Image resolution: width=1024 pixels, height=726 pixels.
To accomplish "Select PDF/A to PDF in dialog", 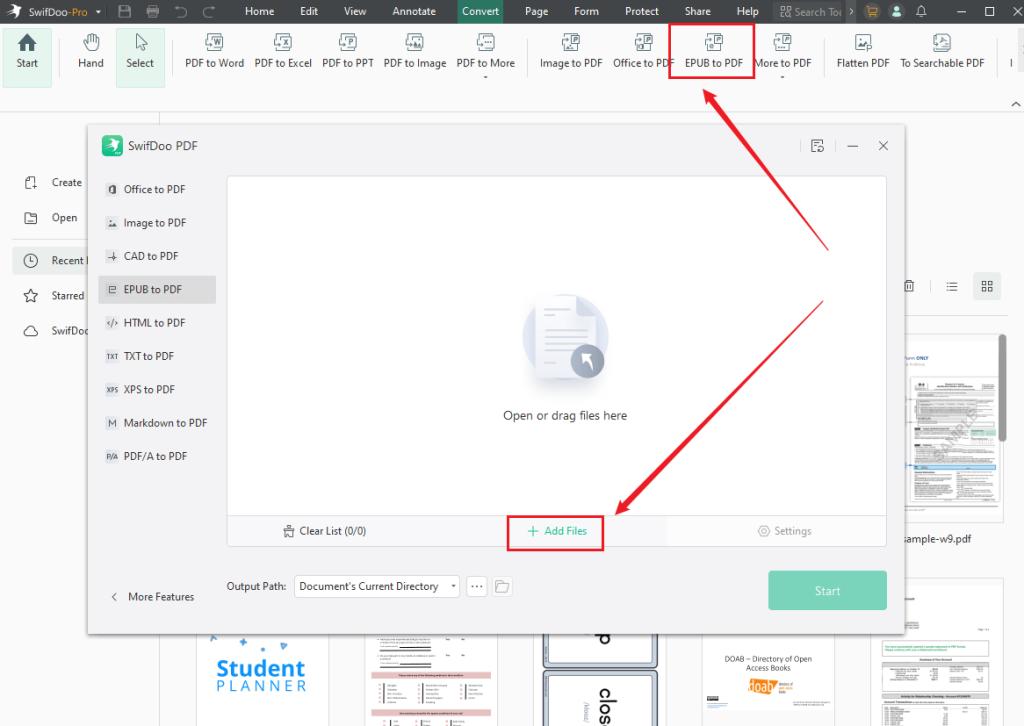I will (157, 456).
